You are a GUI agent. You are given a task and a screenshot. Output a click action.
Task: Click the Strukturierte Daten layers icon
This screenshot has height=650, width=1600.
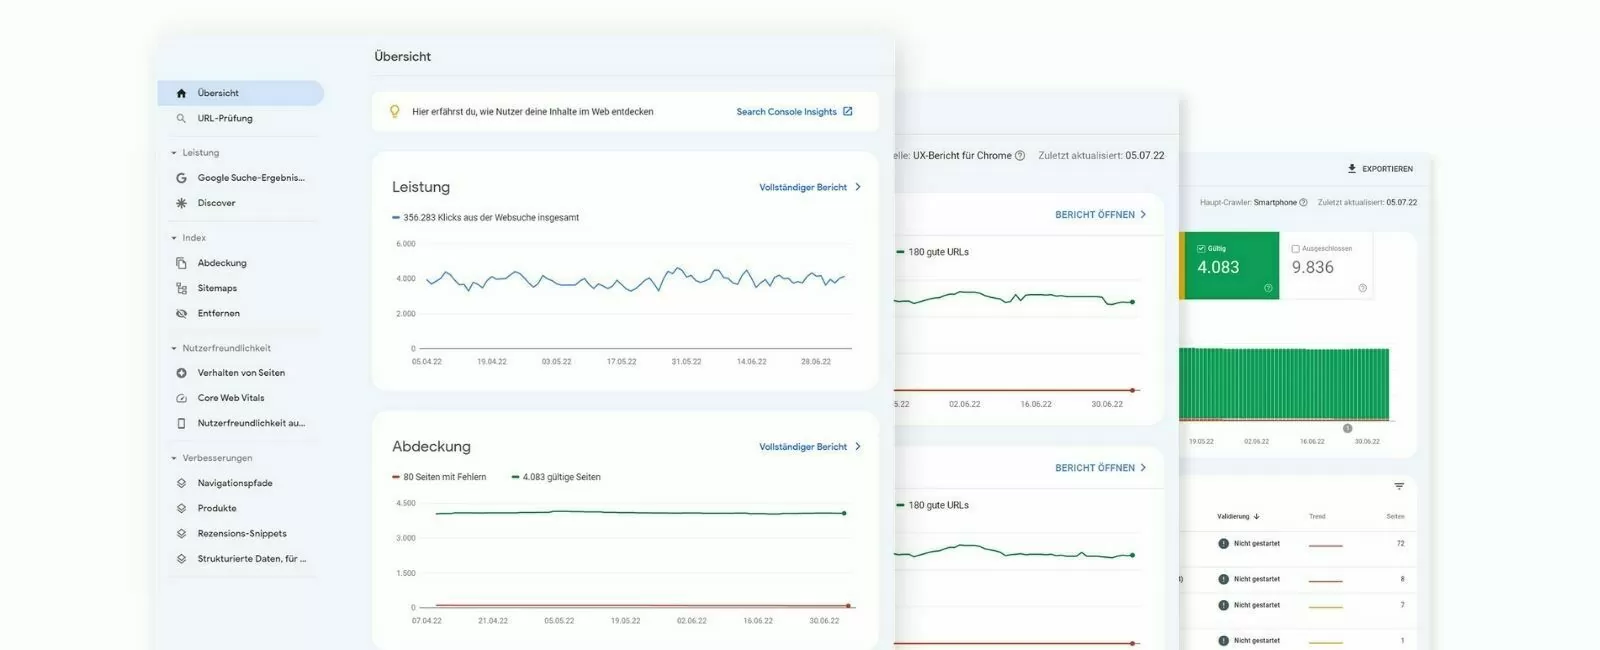pyautogui.click(x=181, y=559)
